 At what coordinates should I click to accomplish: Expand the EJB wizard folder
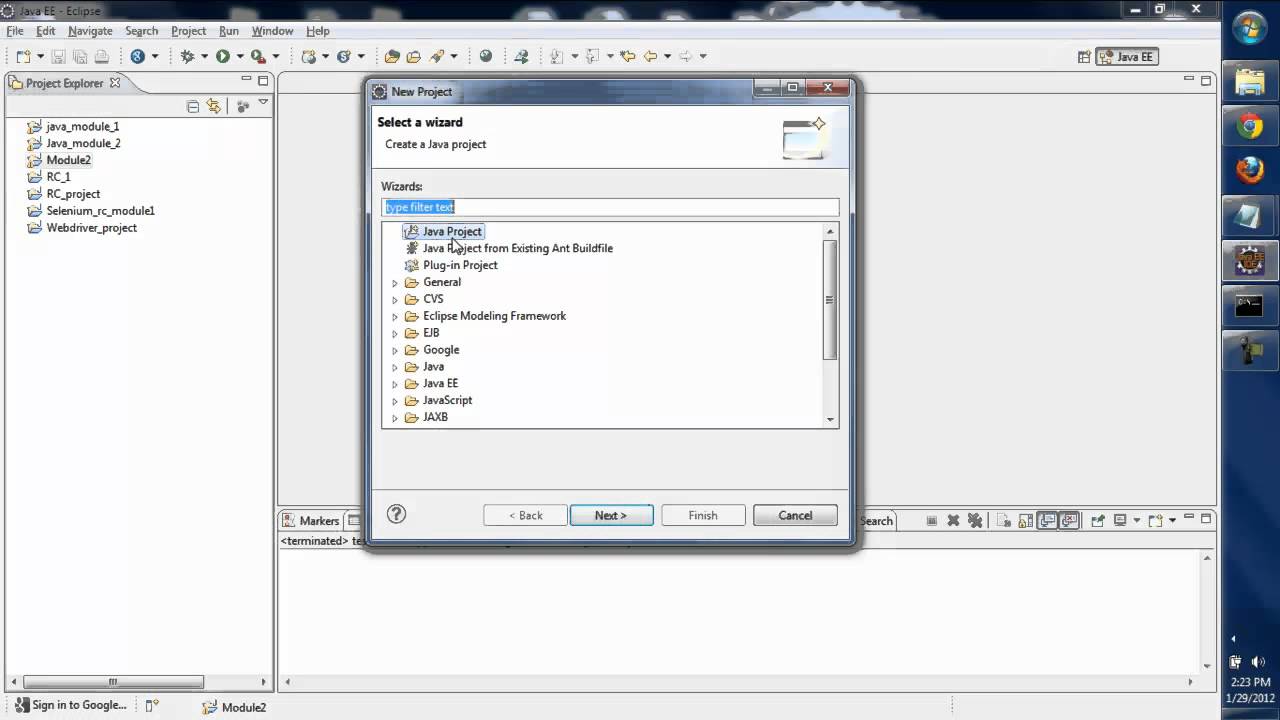(395, 334)
